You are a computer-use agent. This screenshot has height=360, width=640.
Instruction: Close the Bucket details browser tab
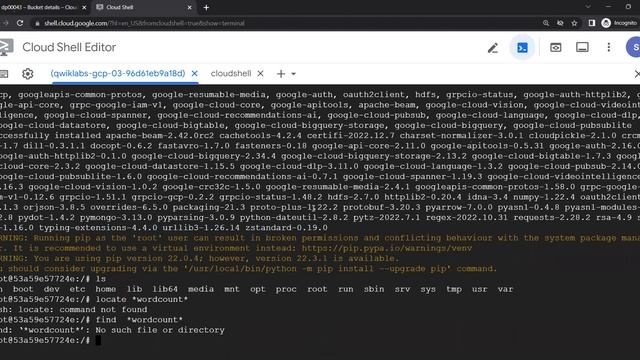click(84, 7)
